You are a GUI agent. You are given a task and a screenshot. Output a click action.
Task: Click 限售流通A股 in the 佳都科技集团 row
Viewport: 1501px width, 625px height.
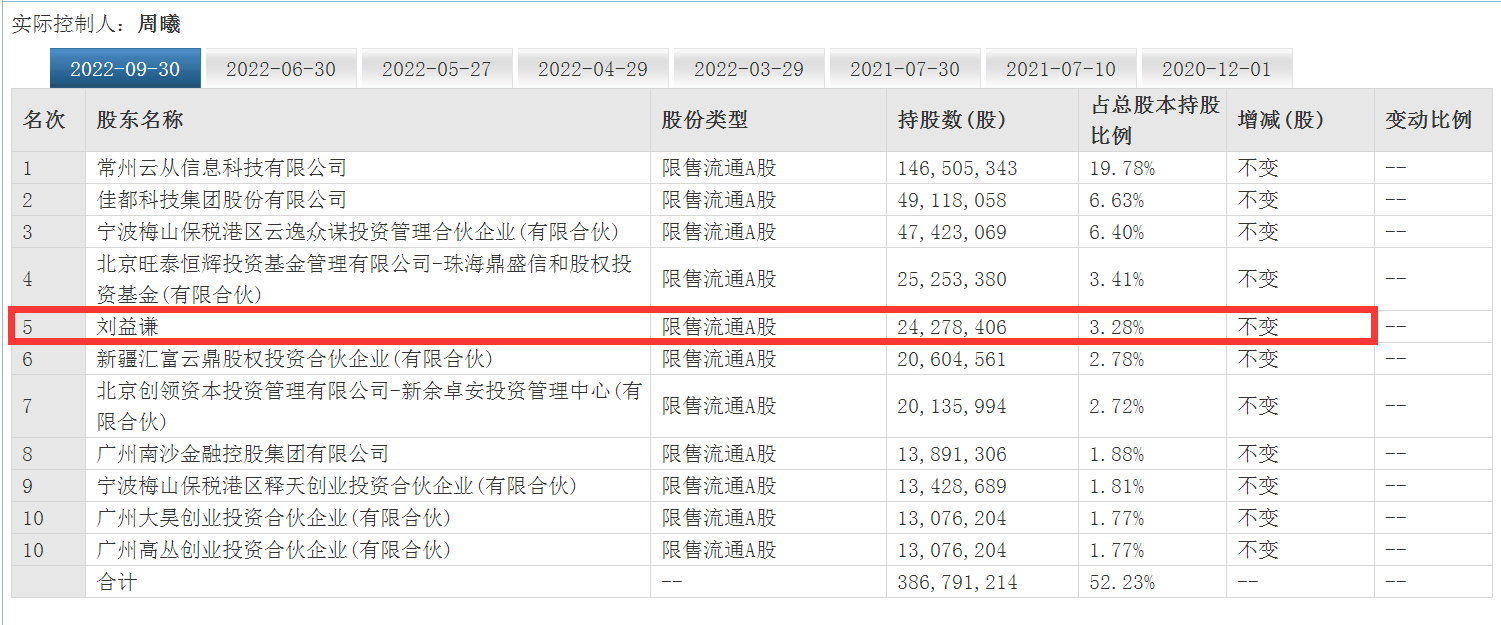coord(719,200)
